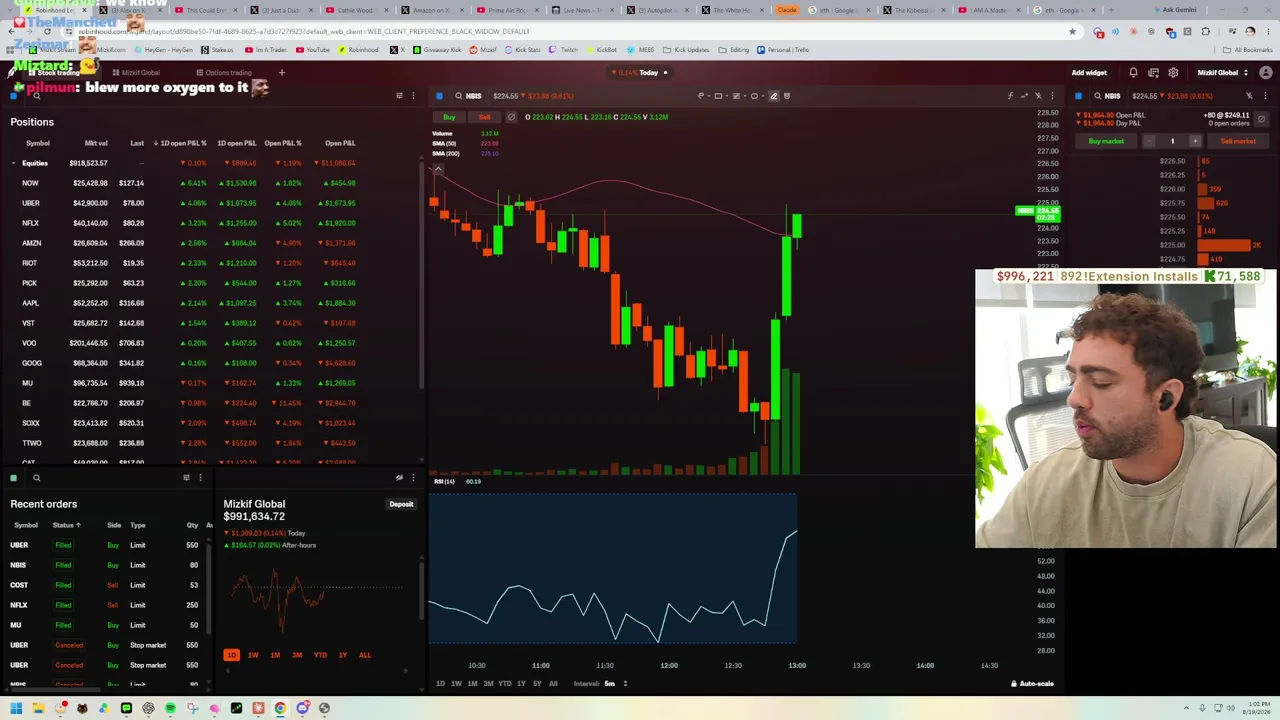Bookmark this page with the star icon
This screenshot has width=1280, height=720.
[x=1073, y=31]
